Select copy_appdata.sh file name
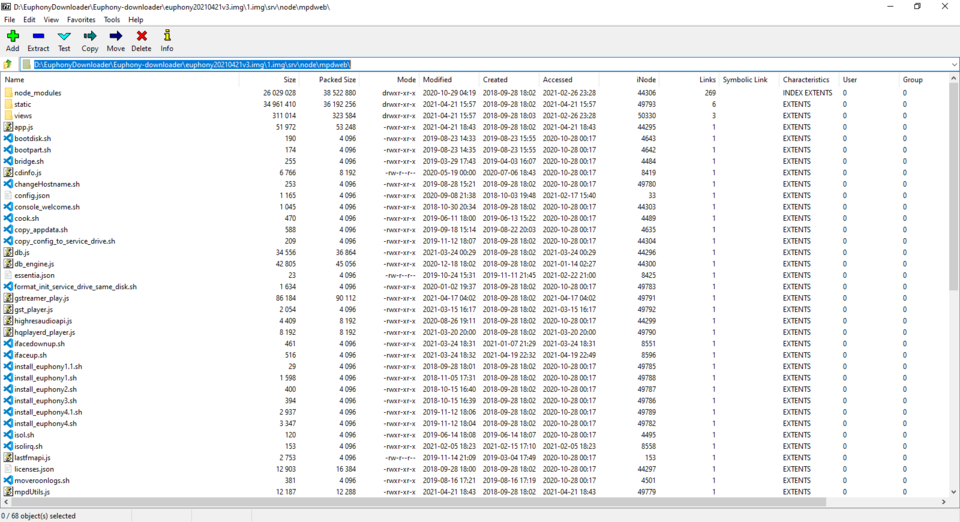The image size is (960, 522). tap(41, 229)
